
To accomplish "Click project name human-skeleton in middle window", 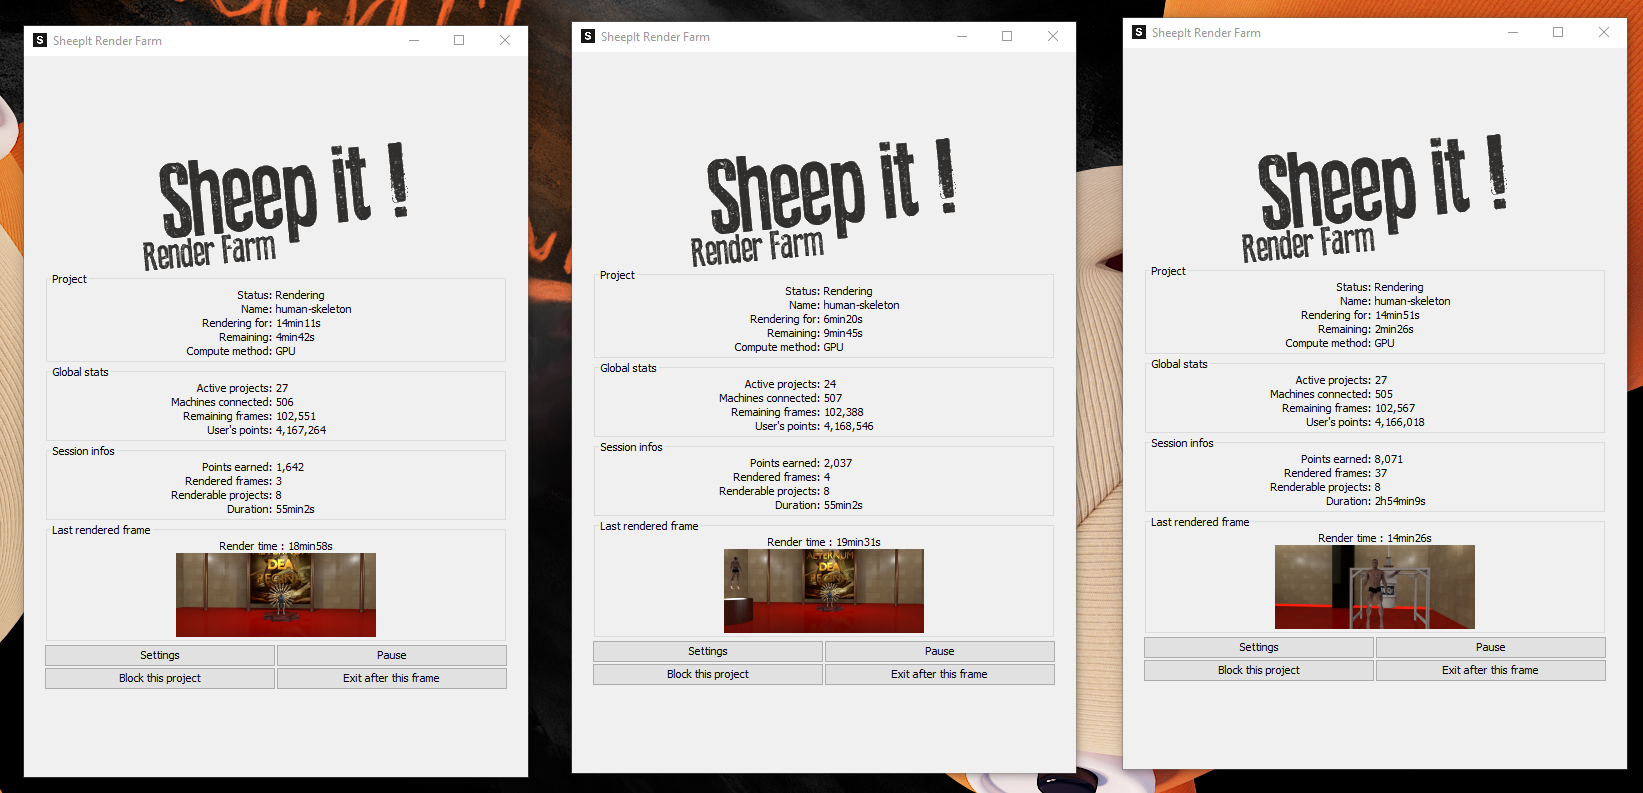I will tap(862, 305).
